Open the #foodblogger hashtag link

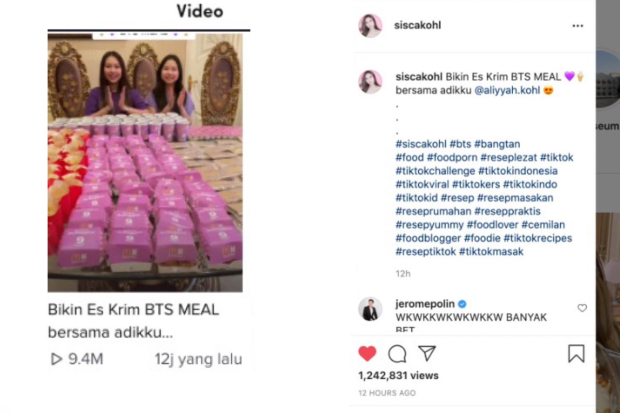point(428,238)
